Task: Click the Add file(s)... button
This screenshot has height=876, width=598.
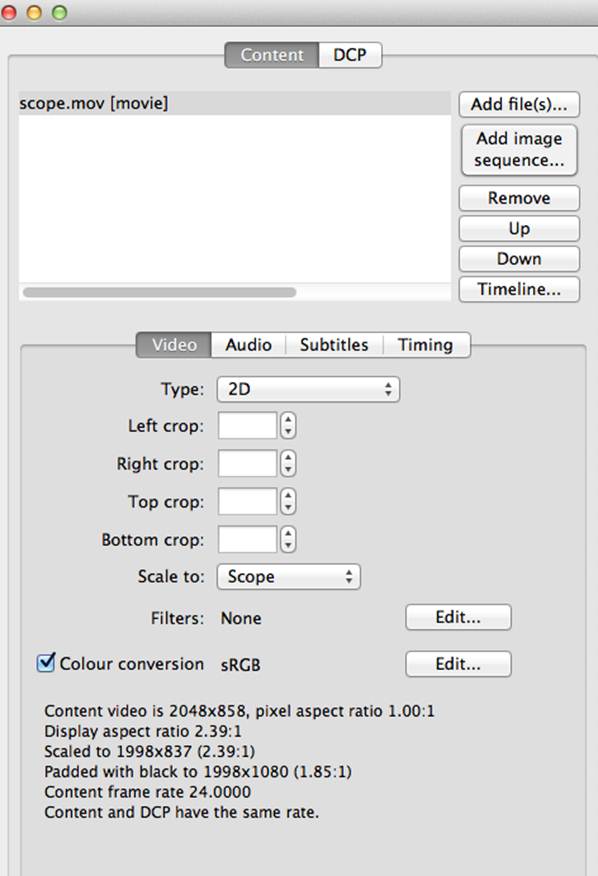Action: [519, 104]
